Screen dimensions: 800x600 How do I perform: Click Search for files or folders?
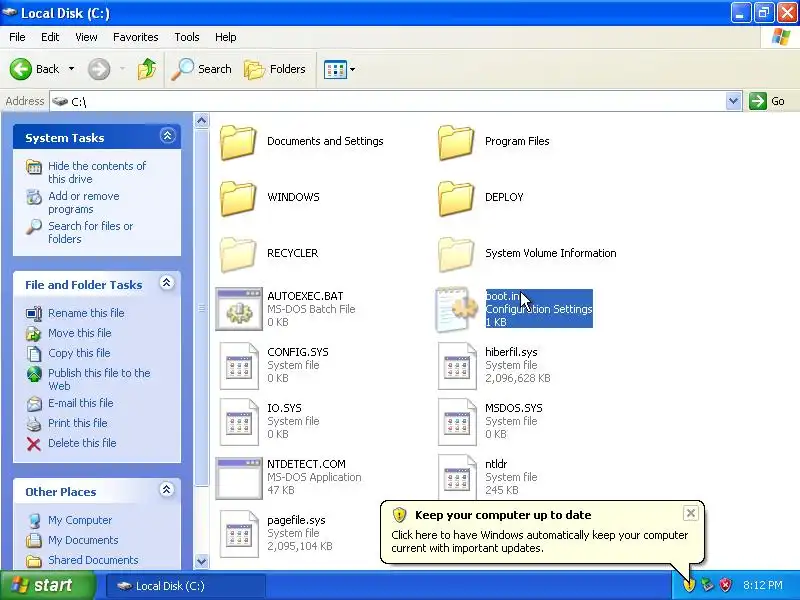pyautogui.click(x=90, y=232)
